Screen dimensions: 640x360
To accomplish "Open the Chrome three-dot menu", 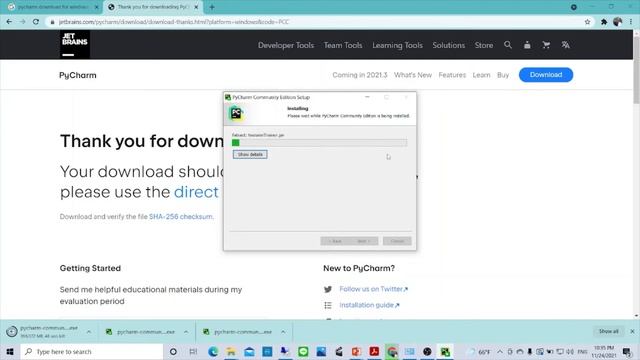I will [631, 22].
